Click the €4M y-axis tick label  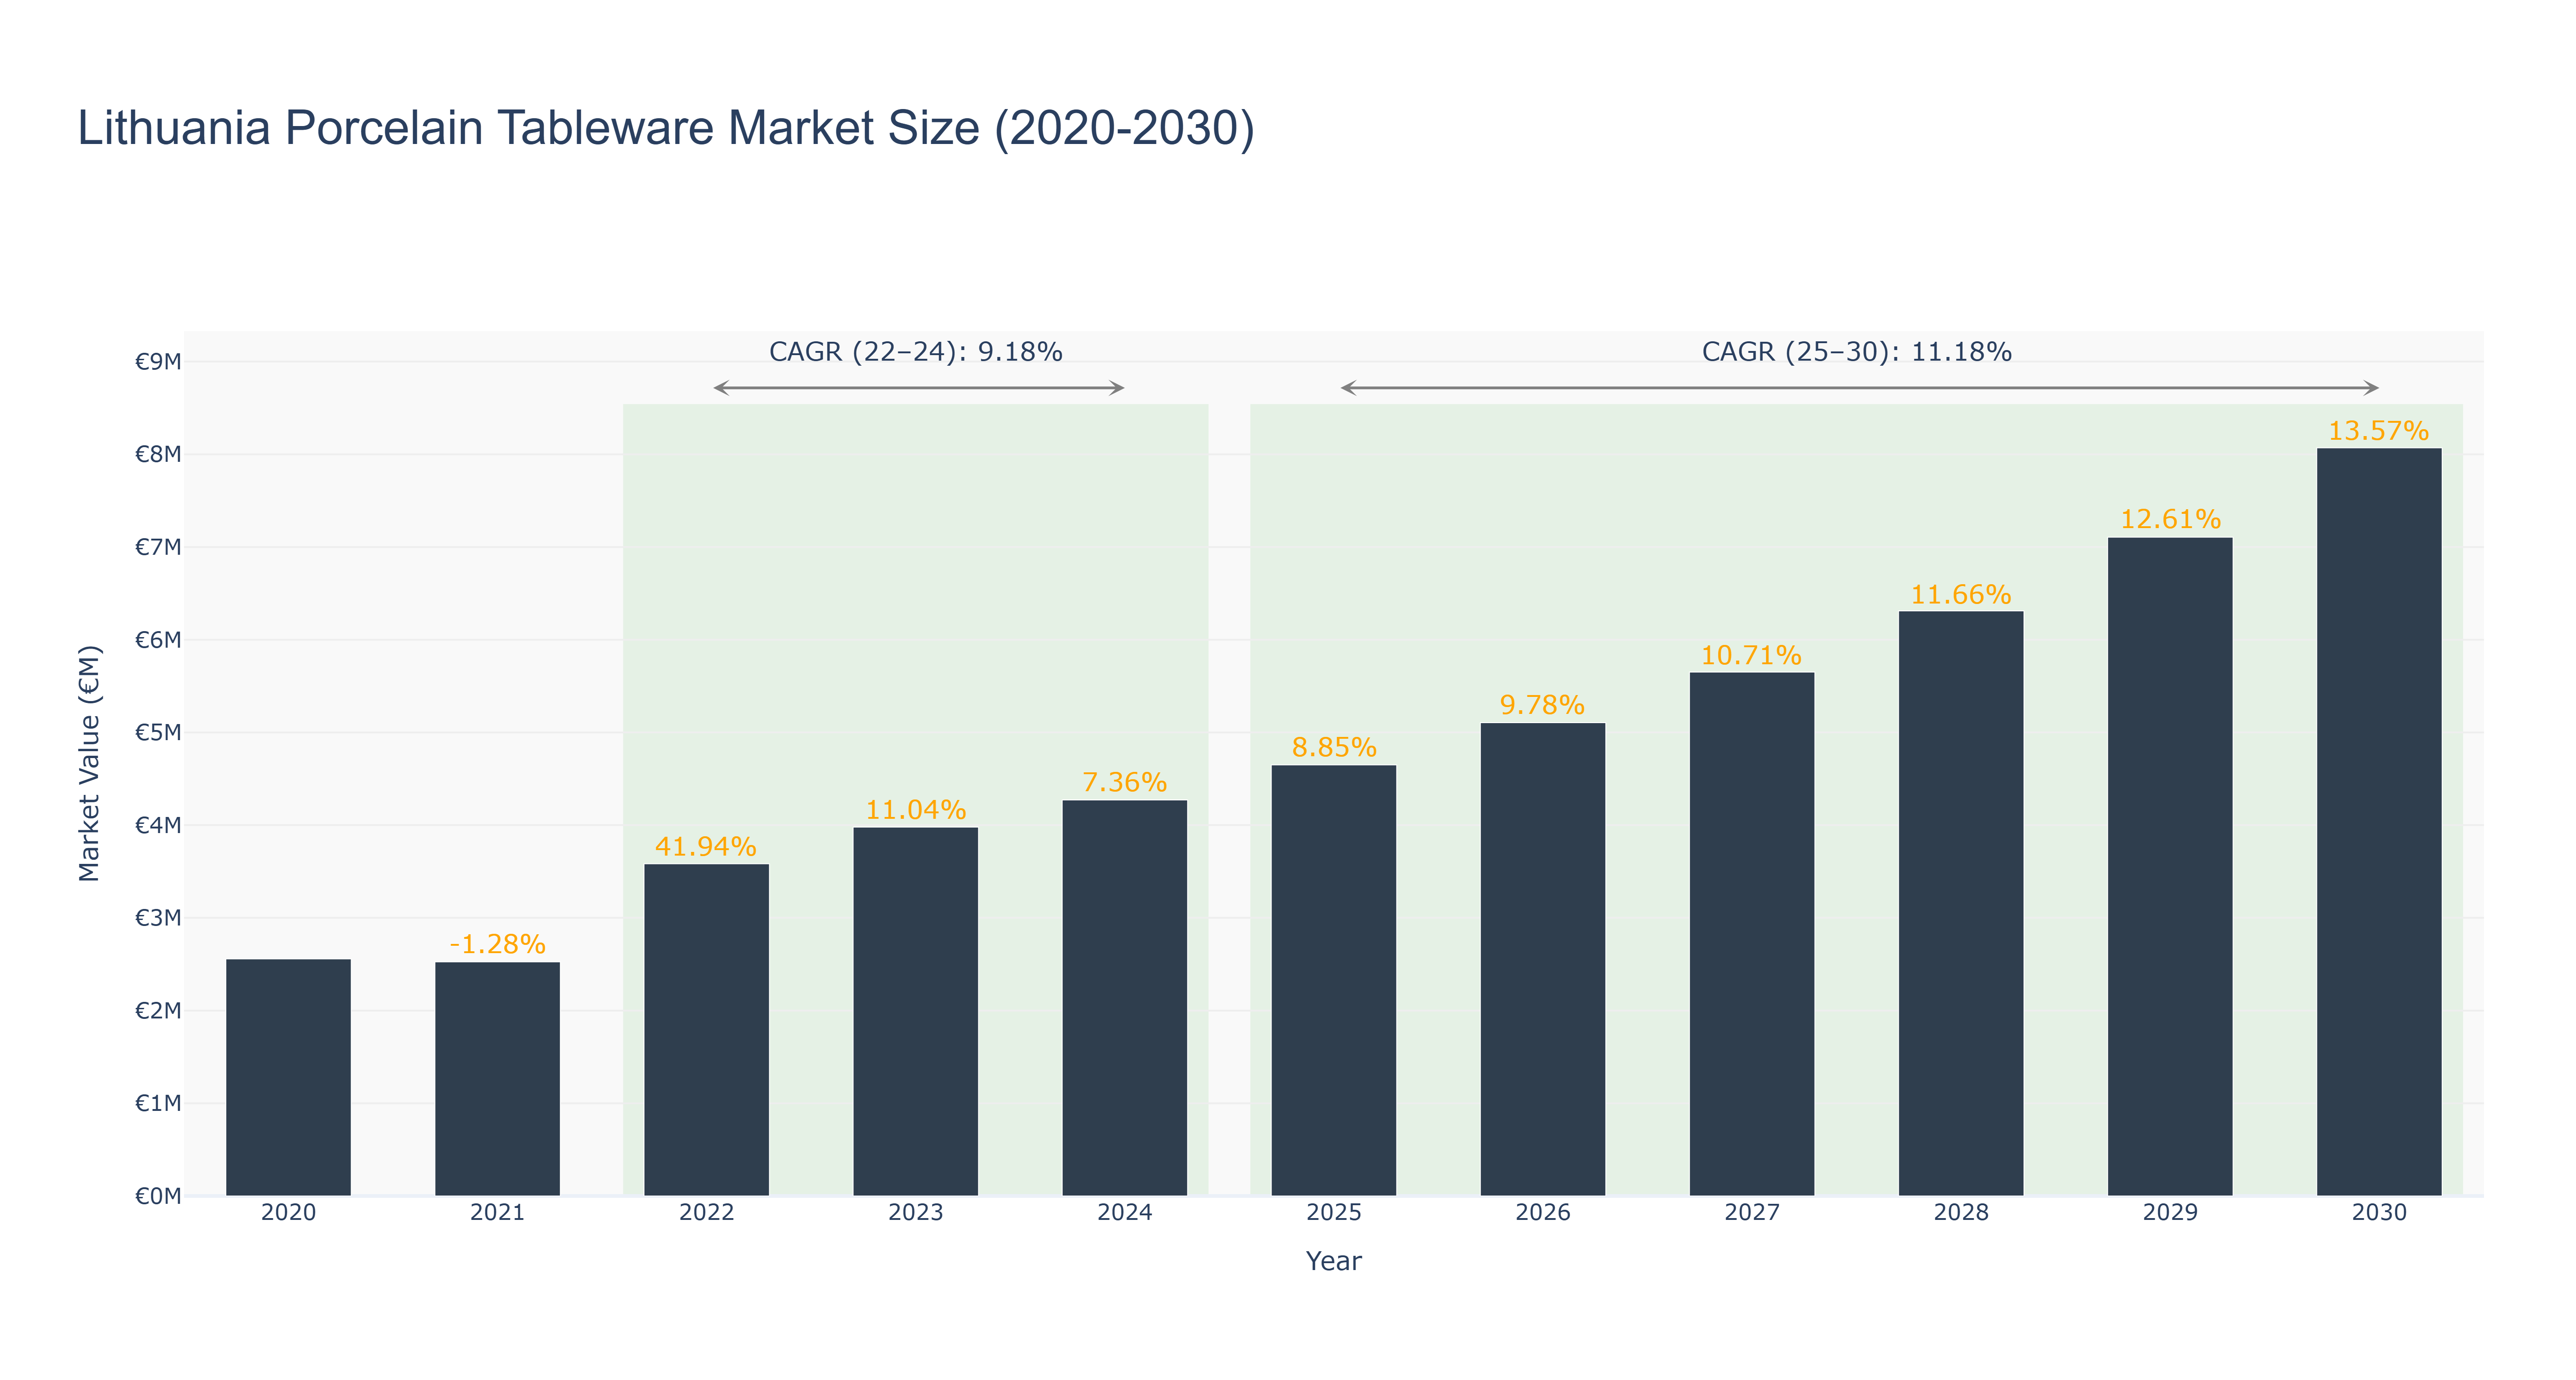coord(158,825)
